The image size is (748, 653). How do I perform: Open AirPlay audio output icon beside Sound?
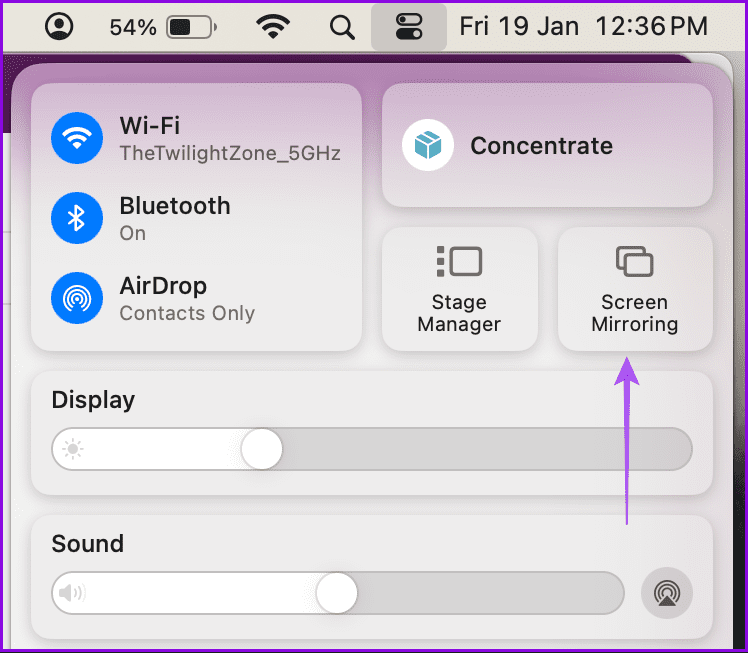click(666, 593)
